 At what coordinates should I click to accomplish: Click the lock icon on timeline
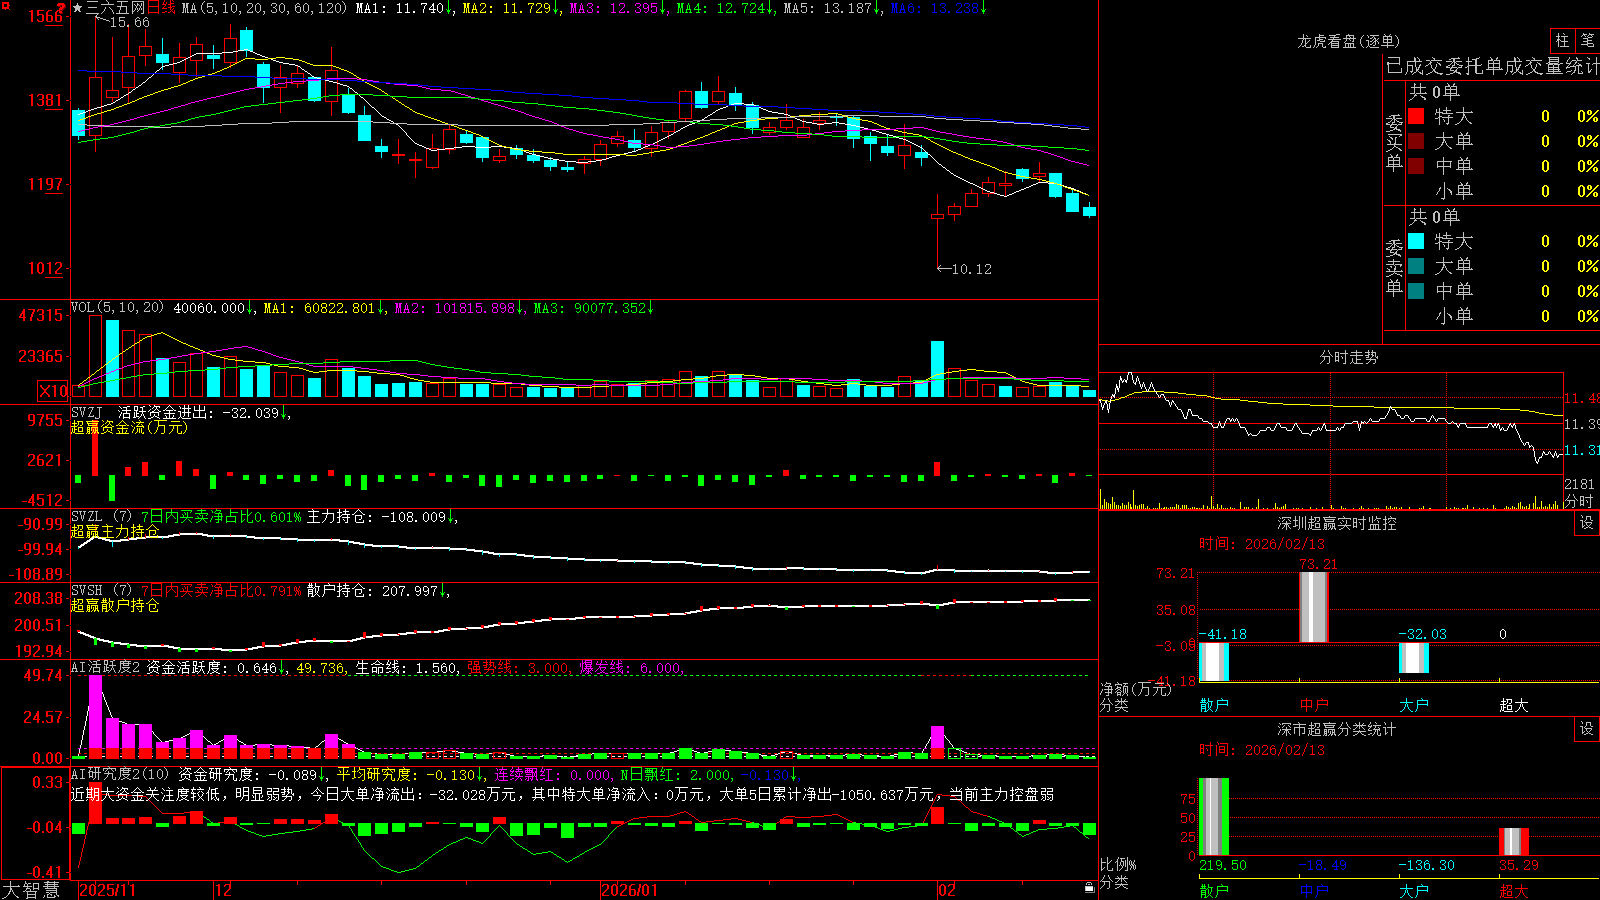pyautogui.click(x=1090, y=888)
